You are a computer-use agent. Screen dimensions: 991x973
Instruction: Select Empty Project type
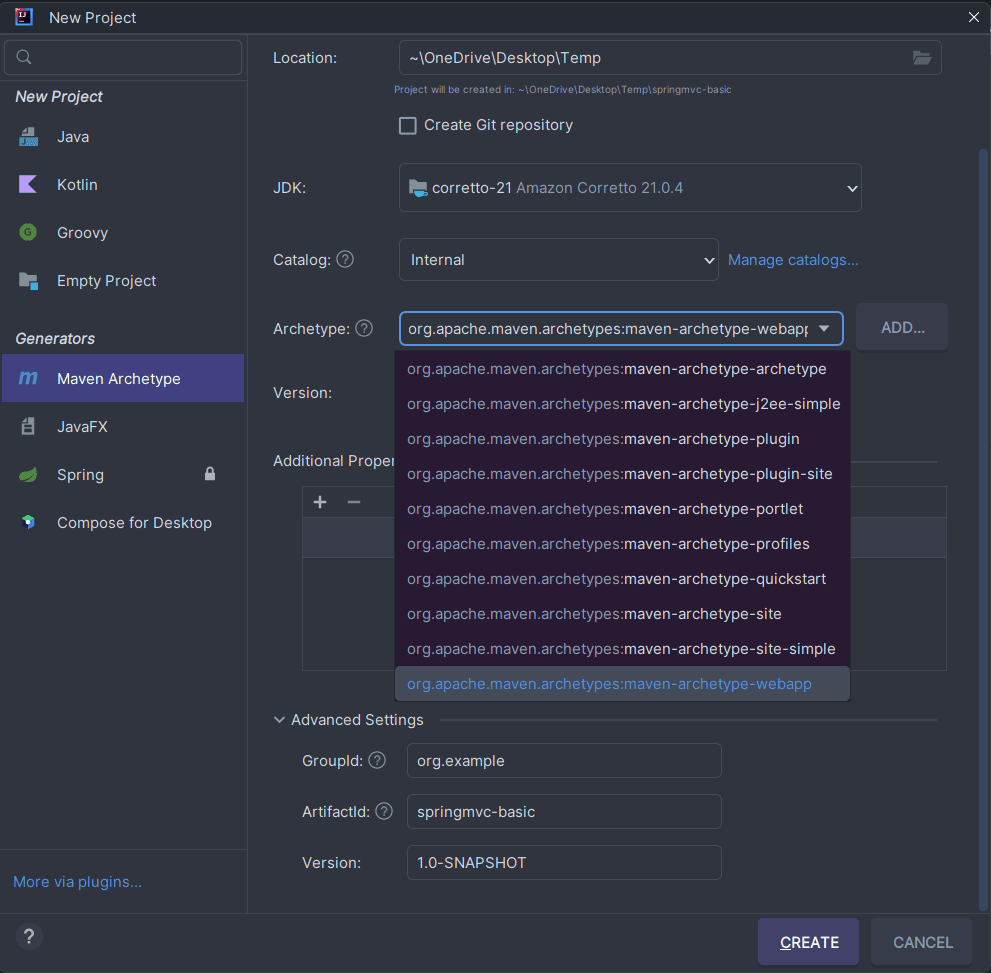pyautogui.click(x=123, y=281)
